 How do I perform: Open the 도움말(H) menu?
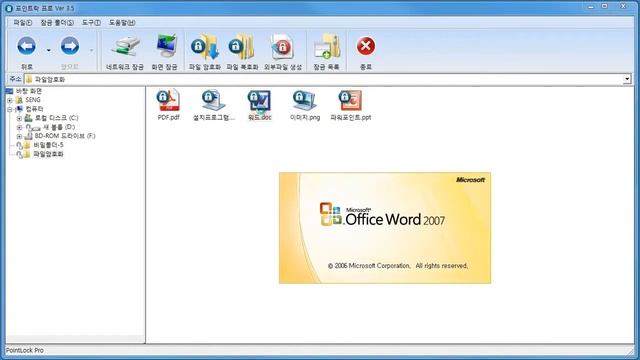click(x=122, y=22)
